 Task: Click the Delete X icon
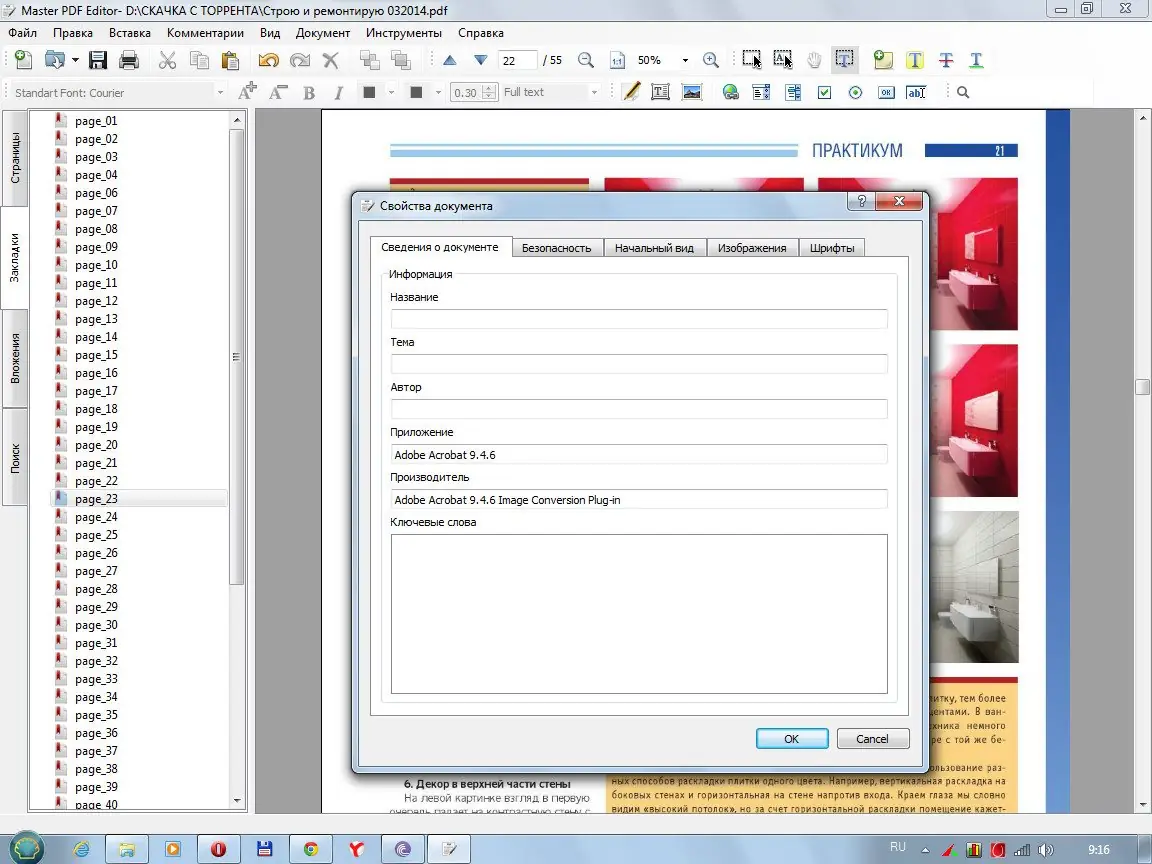tap(331, 60)
